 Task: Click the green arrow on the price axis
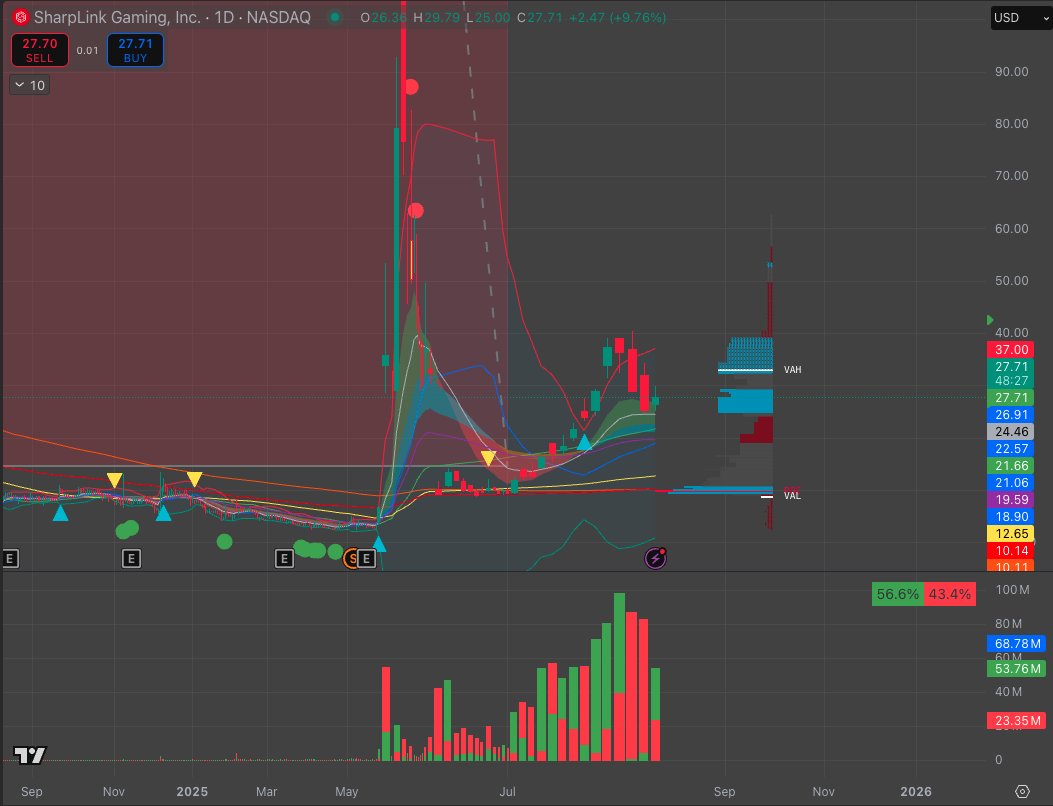coord(989,320)
